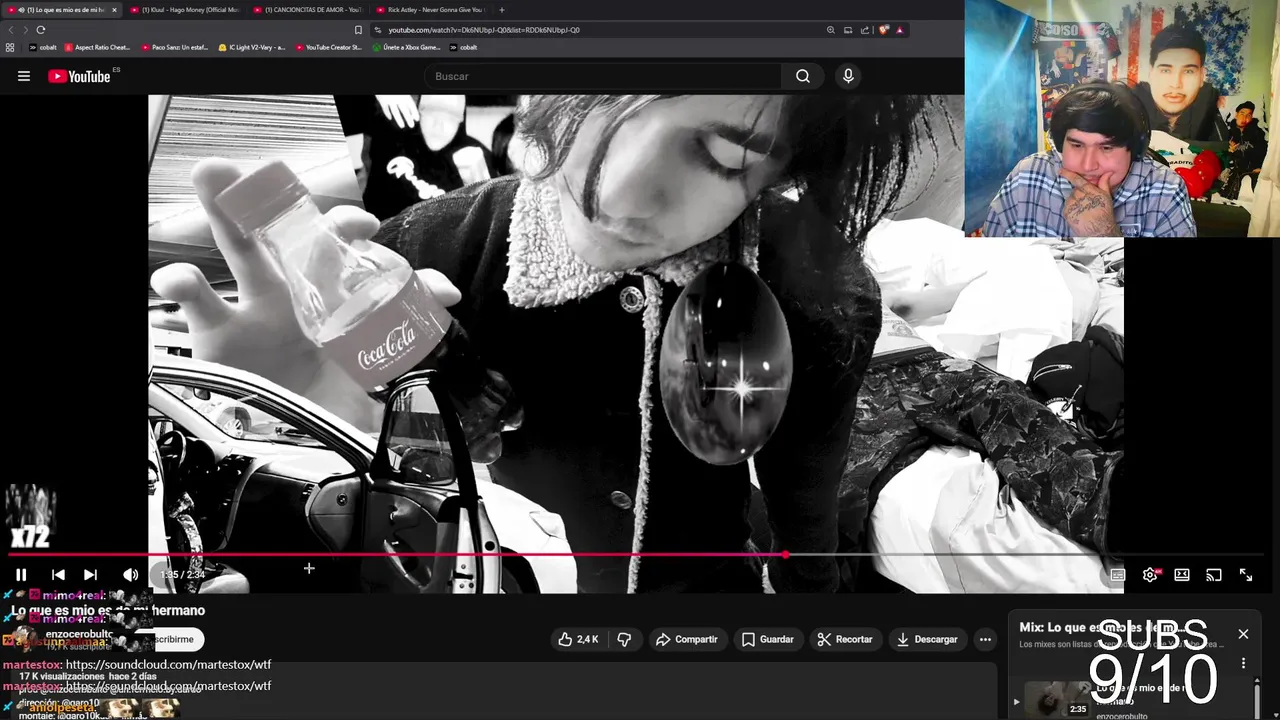
Task: Click the progress bar scrubber dot
Action: pyautogui.click(x=786, y=554)
